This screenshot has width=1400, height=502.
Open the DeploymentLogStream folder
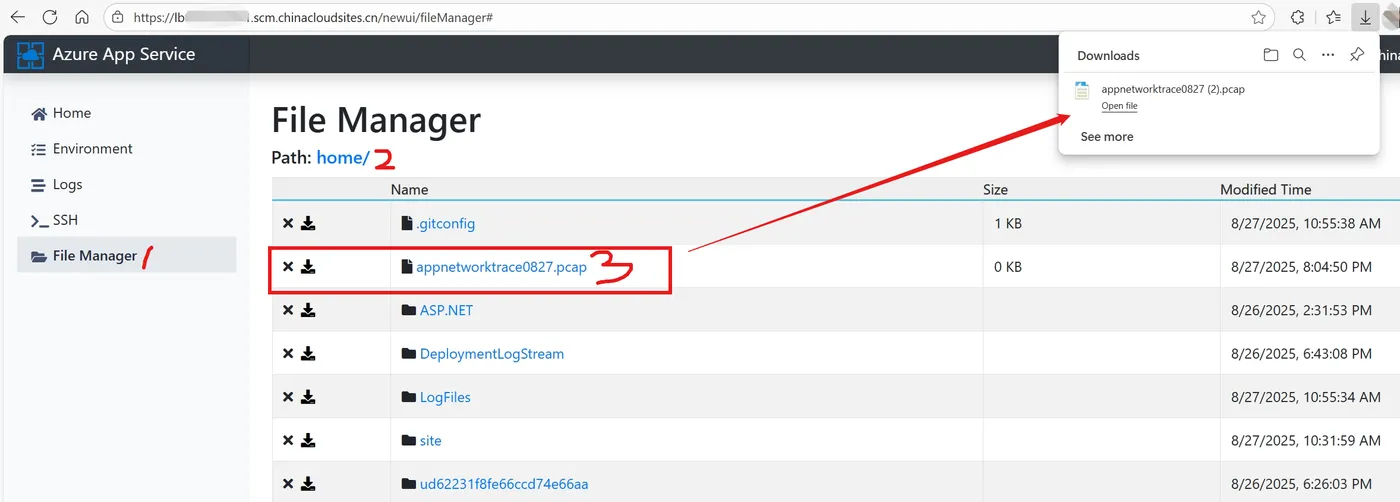pos(492,354)
